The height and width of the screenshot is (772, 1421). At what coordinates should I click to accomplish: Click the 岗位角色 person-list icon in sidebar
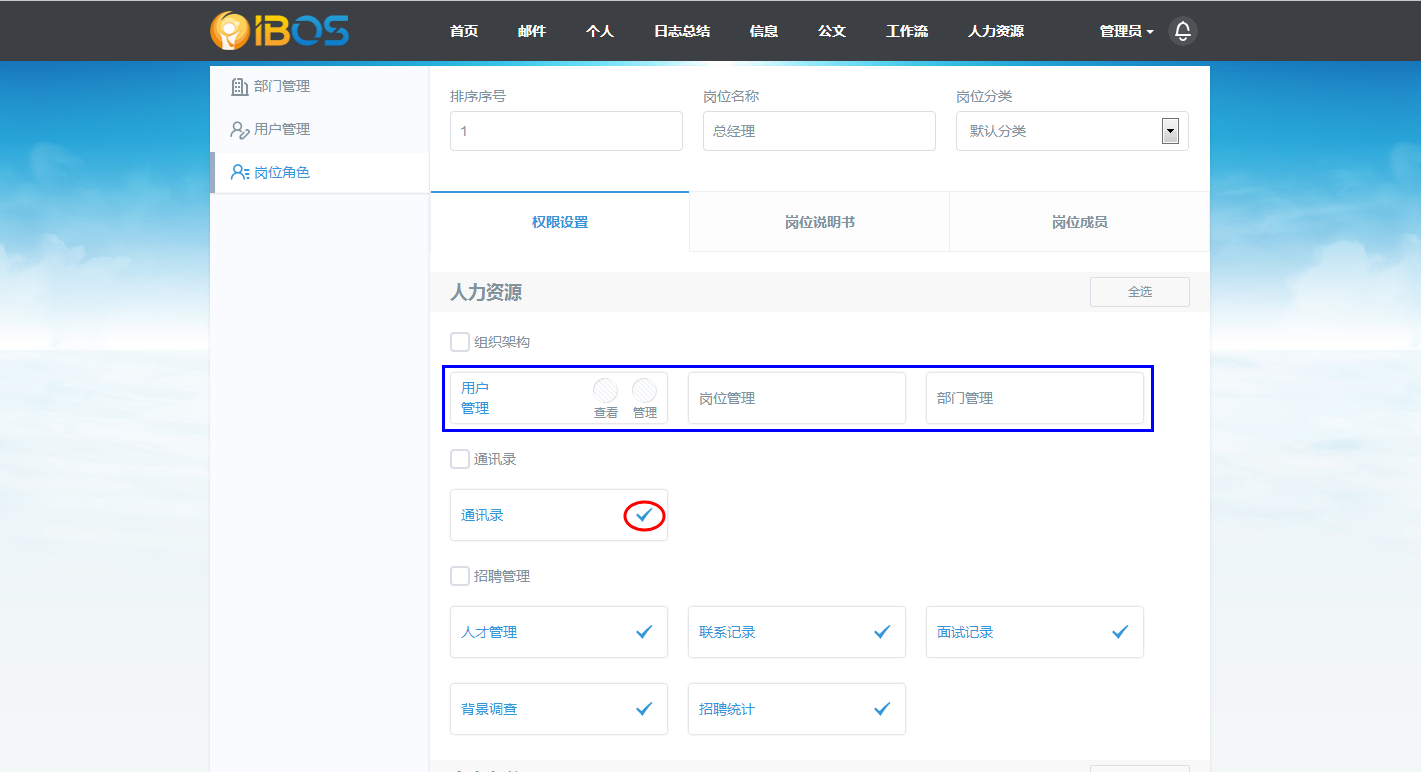pyautogui.click(x=240, y=172)
